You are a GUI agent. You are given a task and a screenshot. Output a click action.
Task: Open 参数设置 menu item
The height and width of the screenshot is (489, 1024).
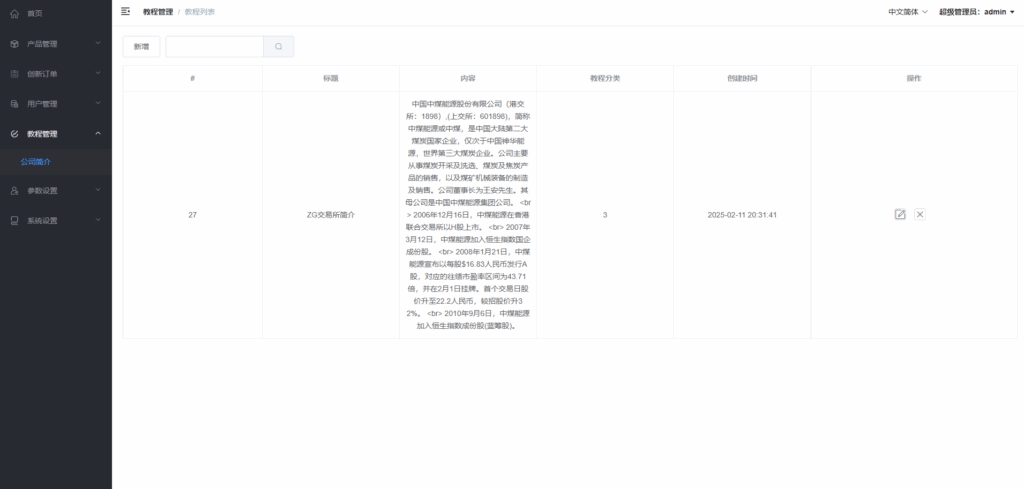pyautogui.click(x=56, y=191)
